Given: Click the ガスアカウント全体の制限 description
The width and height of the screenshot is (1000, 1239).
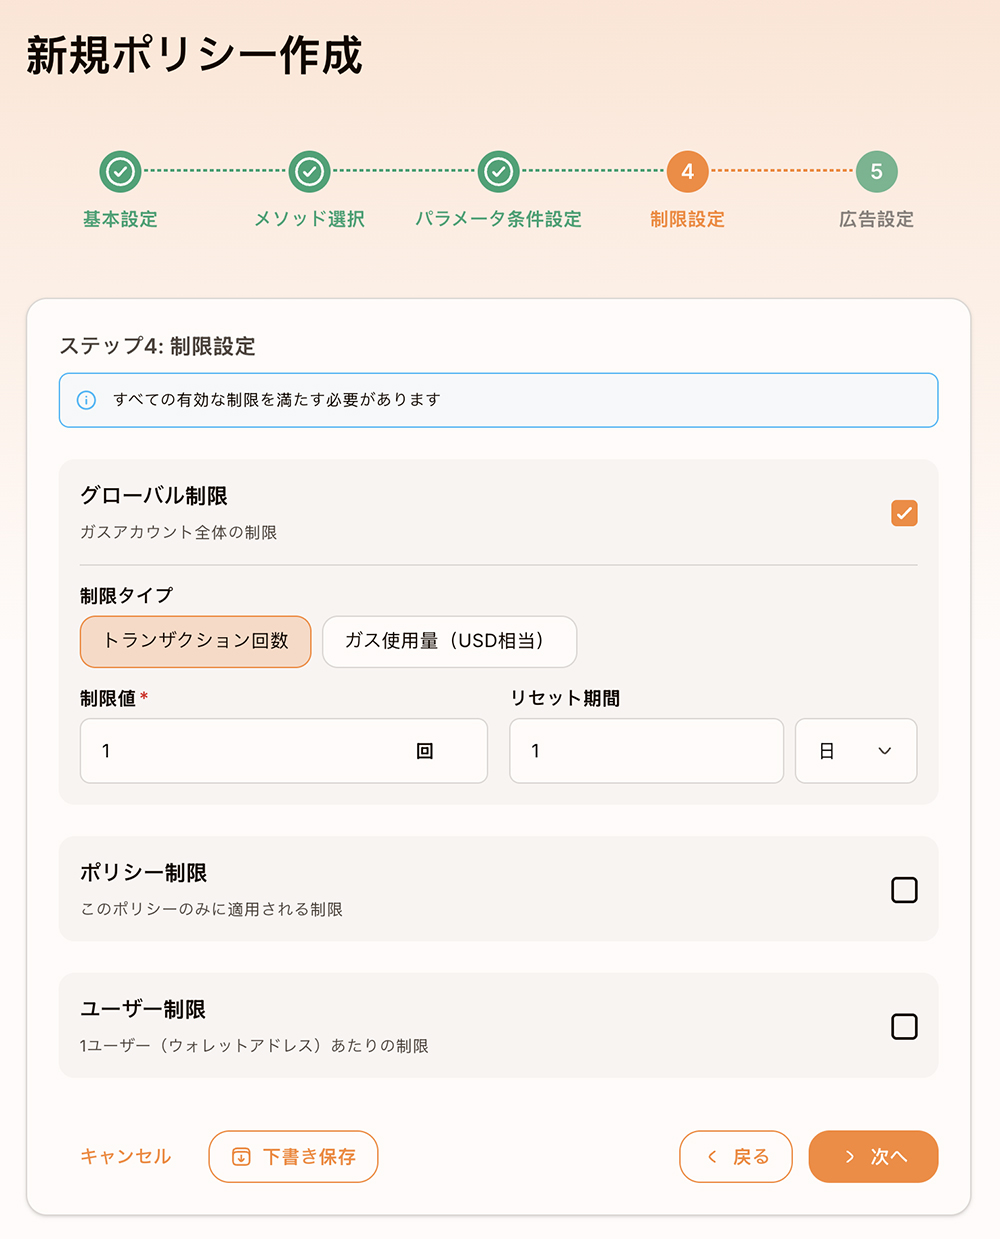Looking at the screenshot, I should [x=179, y=533].
